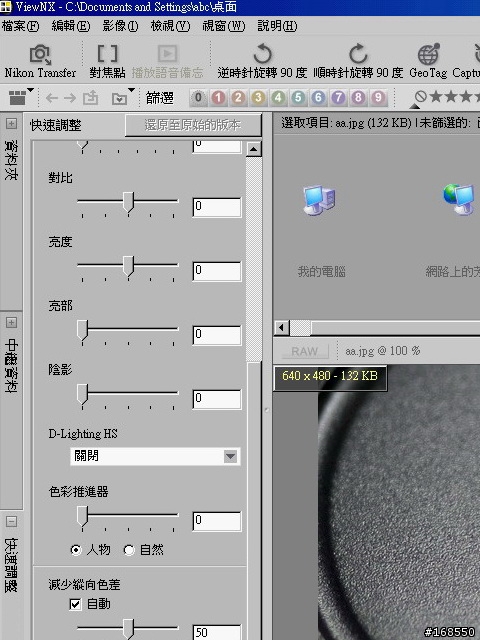The image size is (480, 640).
Task: Select the 人物 radio button
Action: tap(76, 550)
